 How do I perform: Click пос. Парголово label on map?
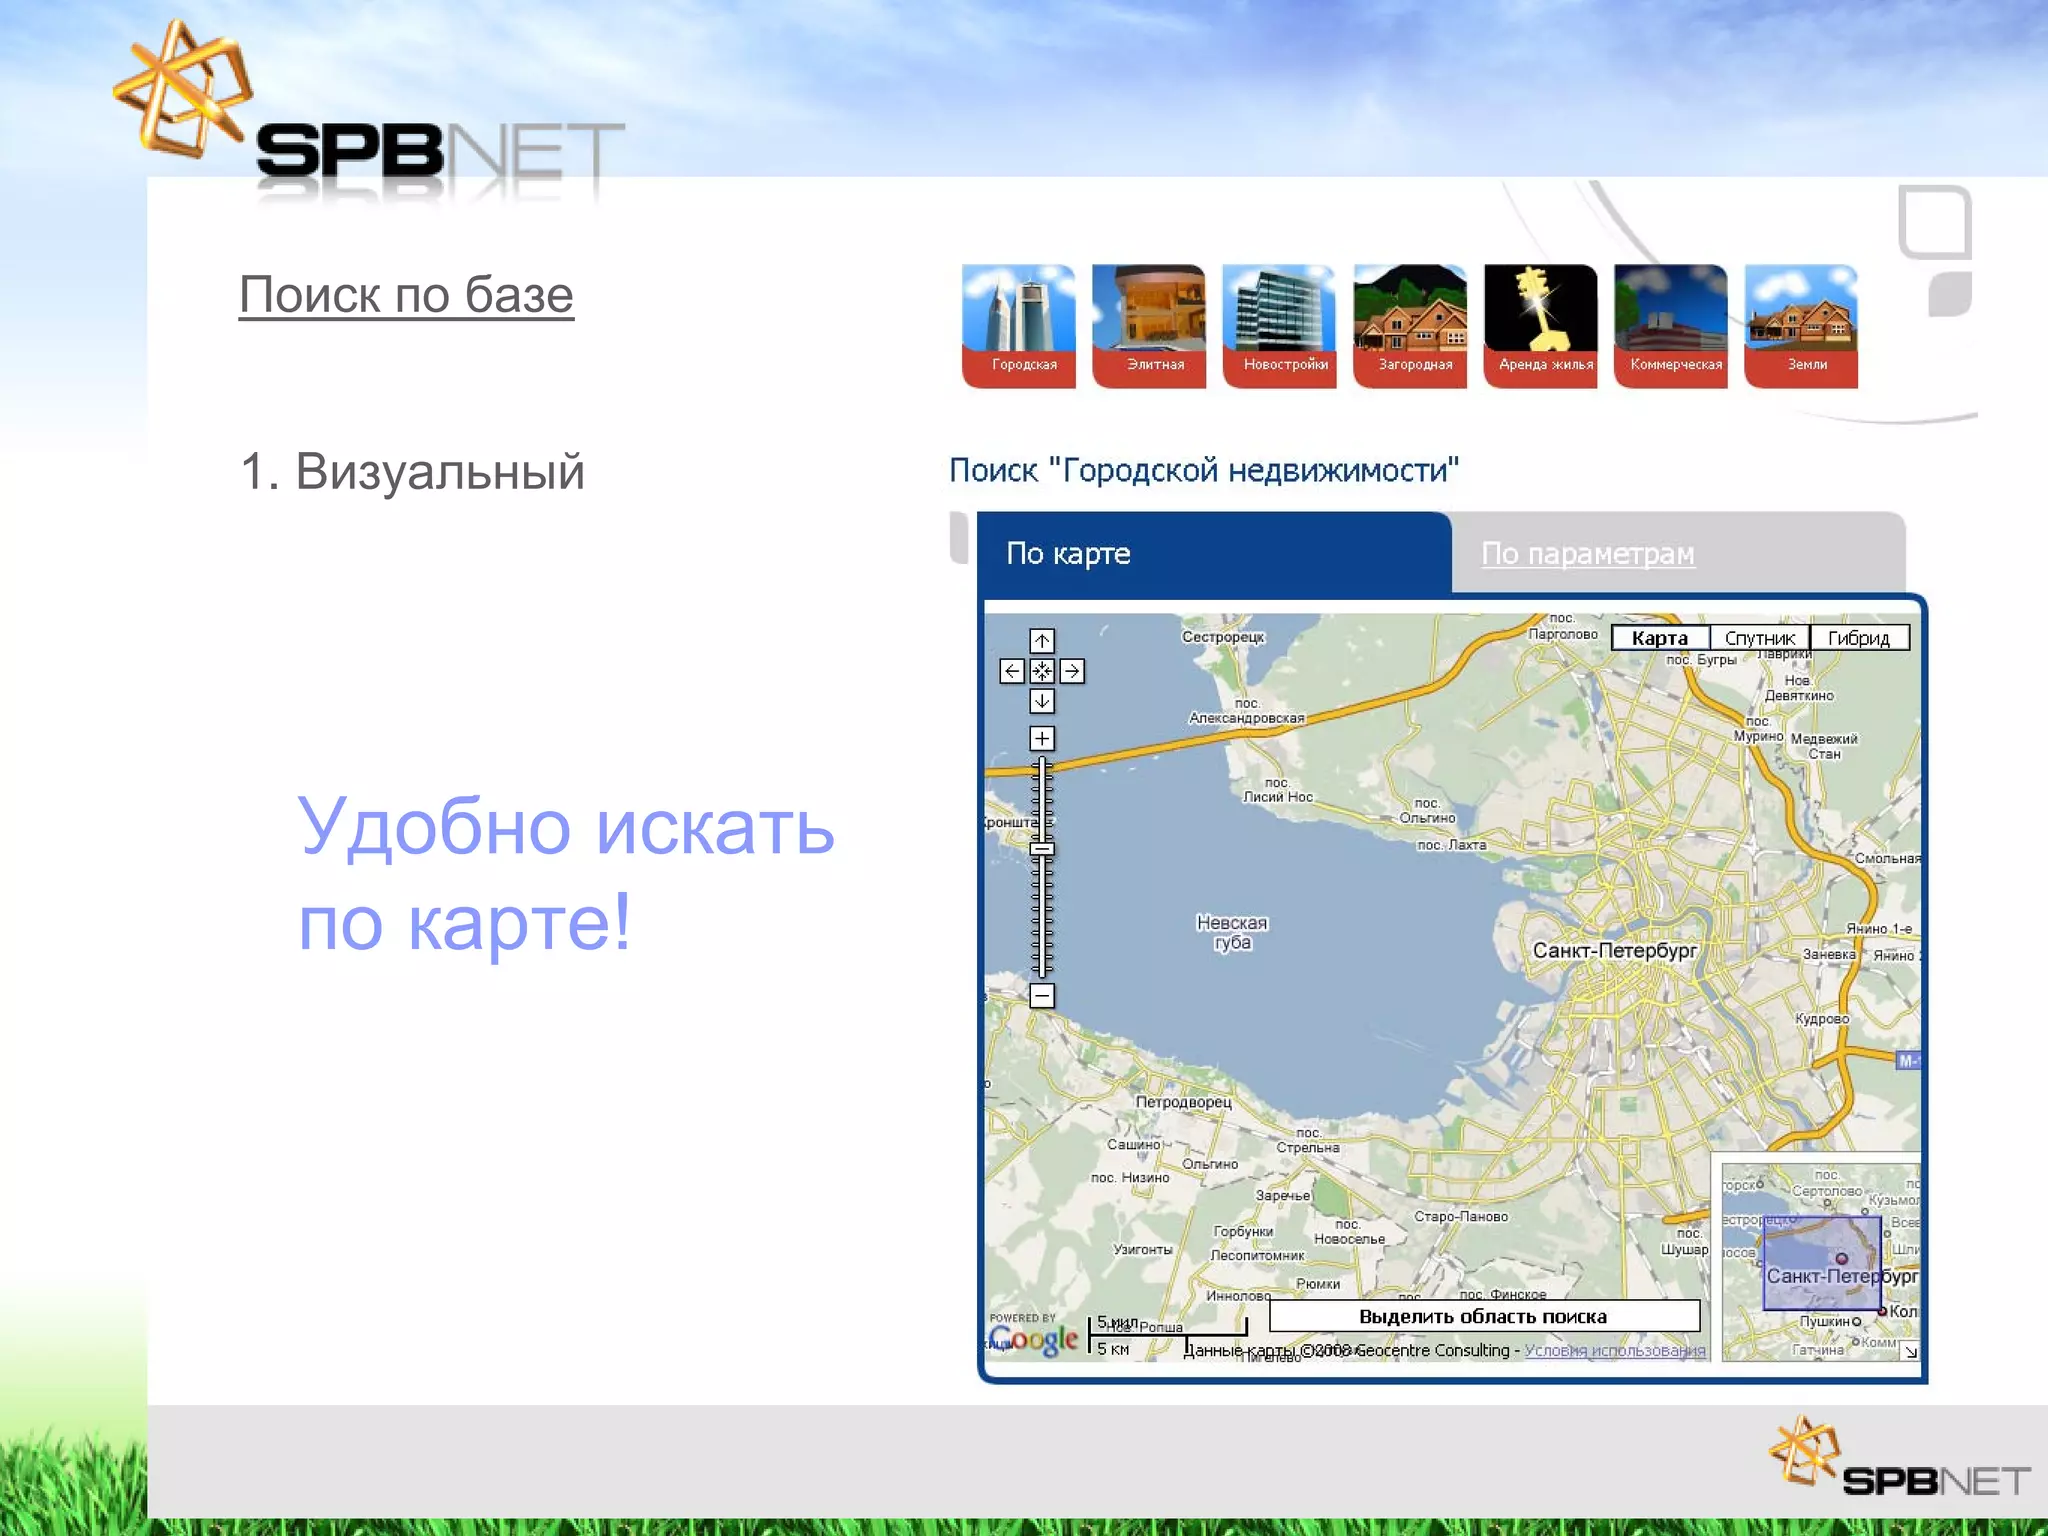click(x=1563, y=627)
